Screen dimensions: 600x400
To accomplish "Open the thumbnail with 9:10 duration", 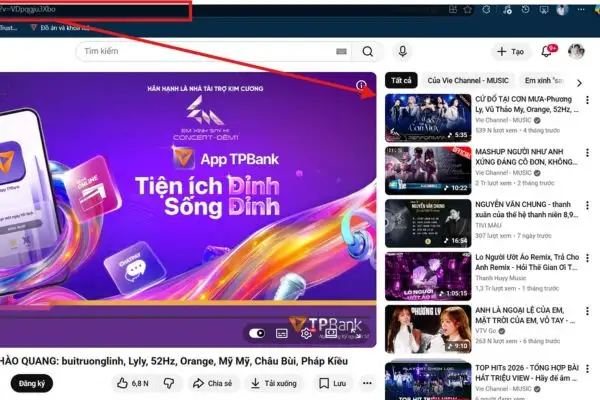I will tap(428, 329).
